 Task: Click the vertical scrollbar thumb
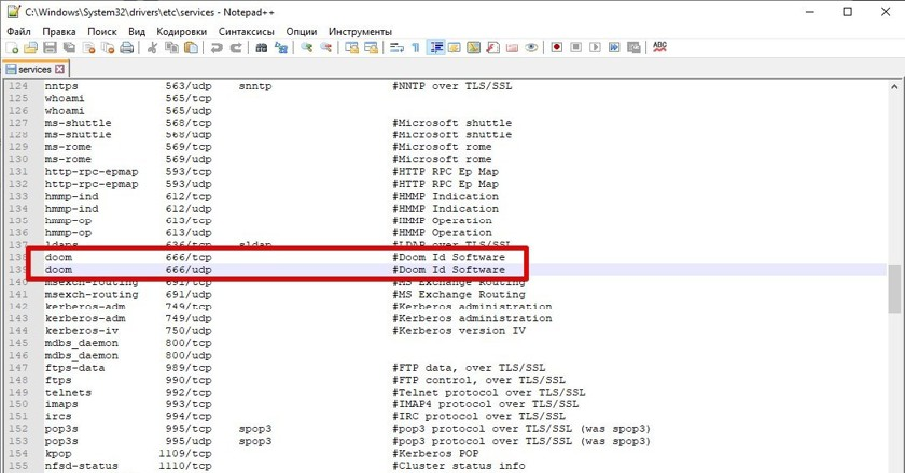[x=894, y=287]
